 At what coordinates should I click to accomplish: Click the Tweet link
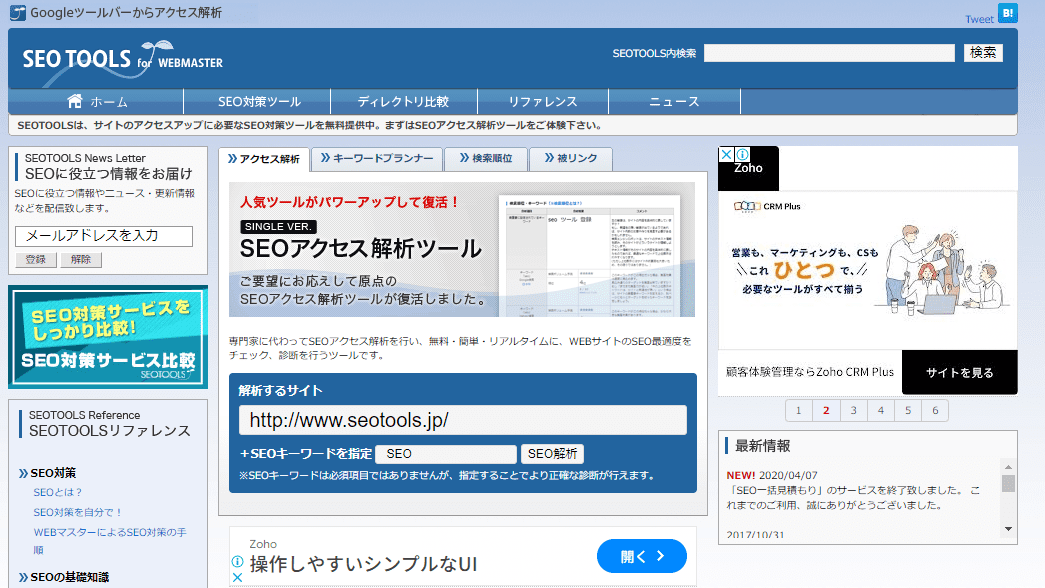pyautogui.click(x=979, y=19)
